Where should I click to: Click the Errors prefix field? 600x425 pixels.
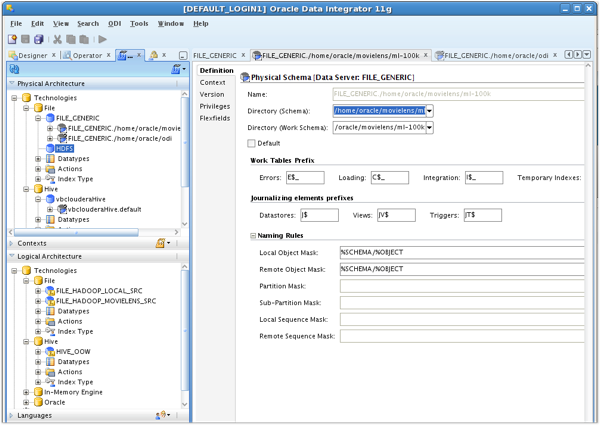[x=305, y=177]
